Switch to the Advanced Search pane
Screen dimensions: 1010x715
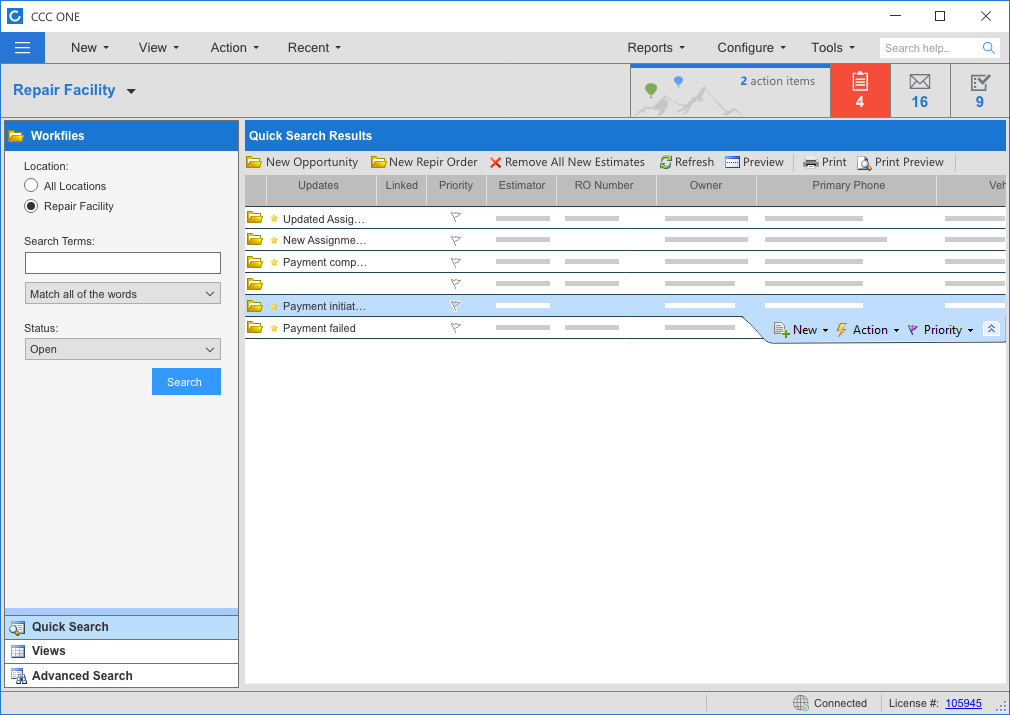tap(122, 676)
